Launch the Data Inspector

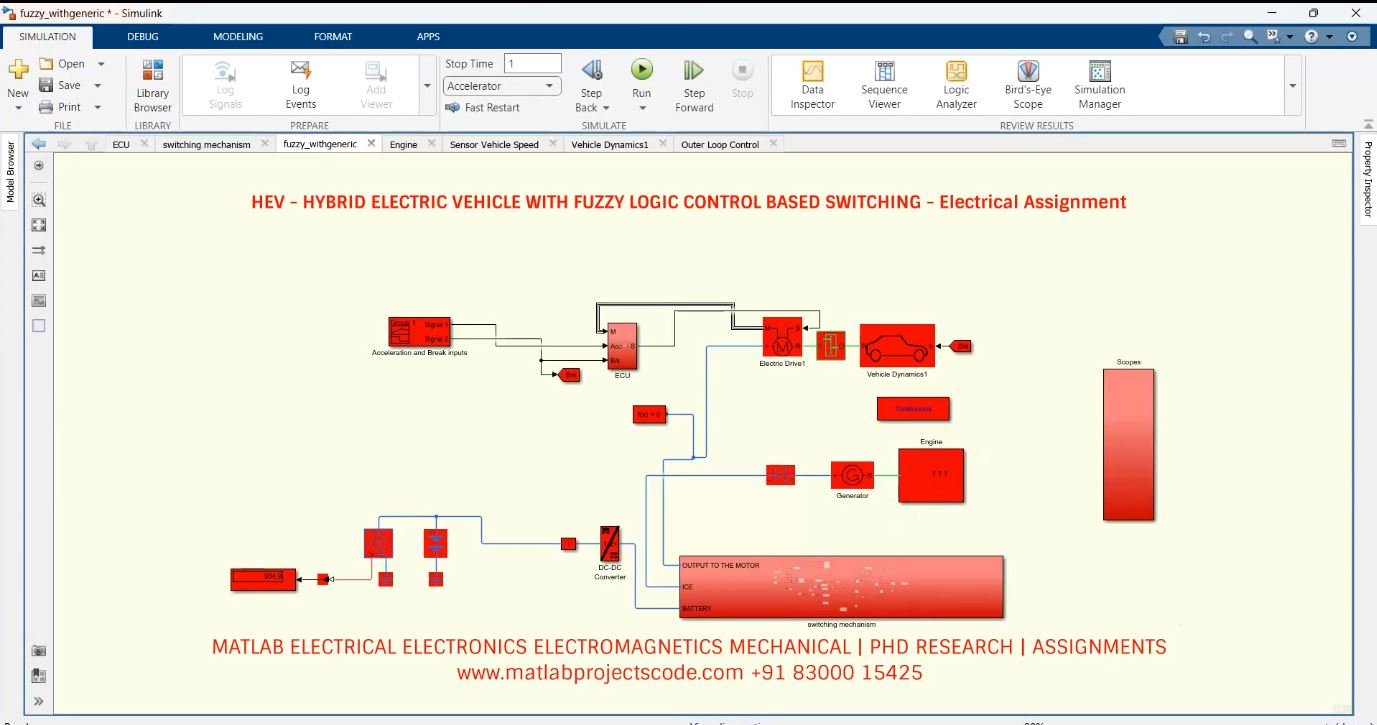[811, 85]
